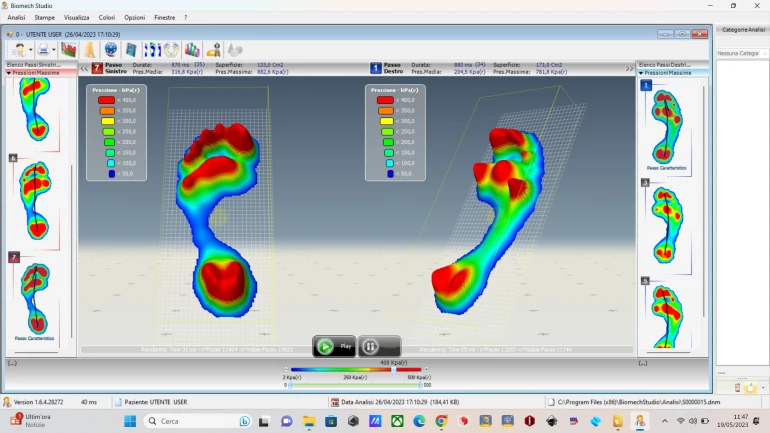Screen dimensions: 770x433
Task: Click the patient user icon in toolbar
Action: pos(19,49)
